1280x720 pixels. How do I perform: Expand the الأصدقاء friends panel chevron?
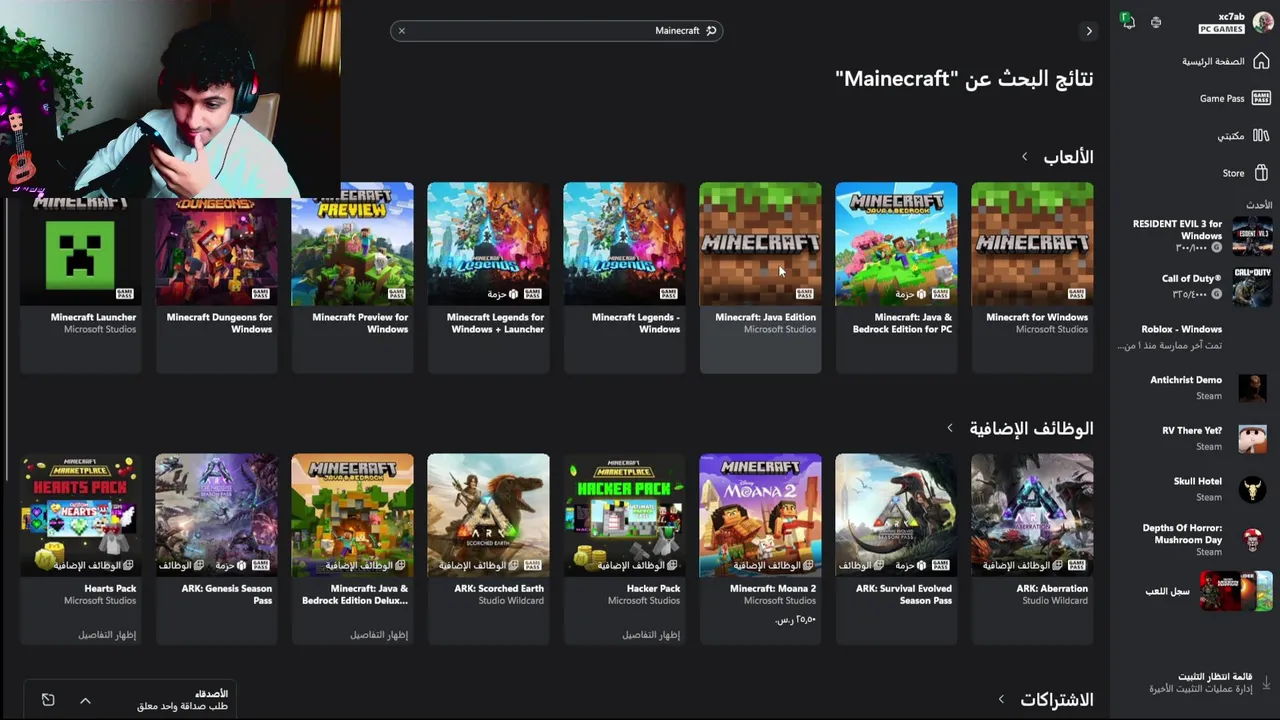click(85, 700)
